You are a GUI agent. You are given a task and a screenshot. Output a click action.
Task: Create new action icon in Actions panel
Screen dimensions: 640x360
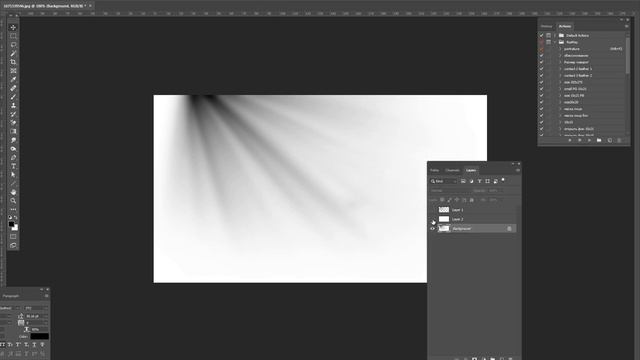(609, 140)
